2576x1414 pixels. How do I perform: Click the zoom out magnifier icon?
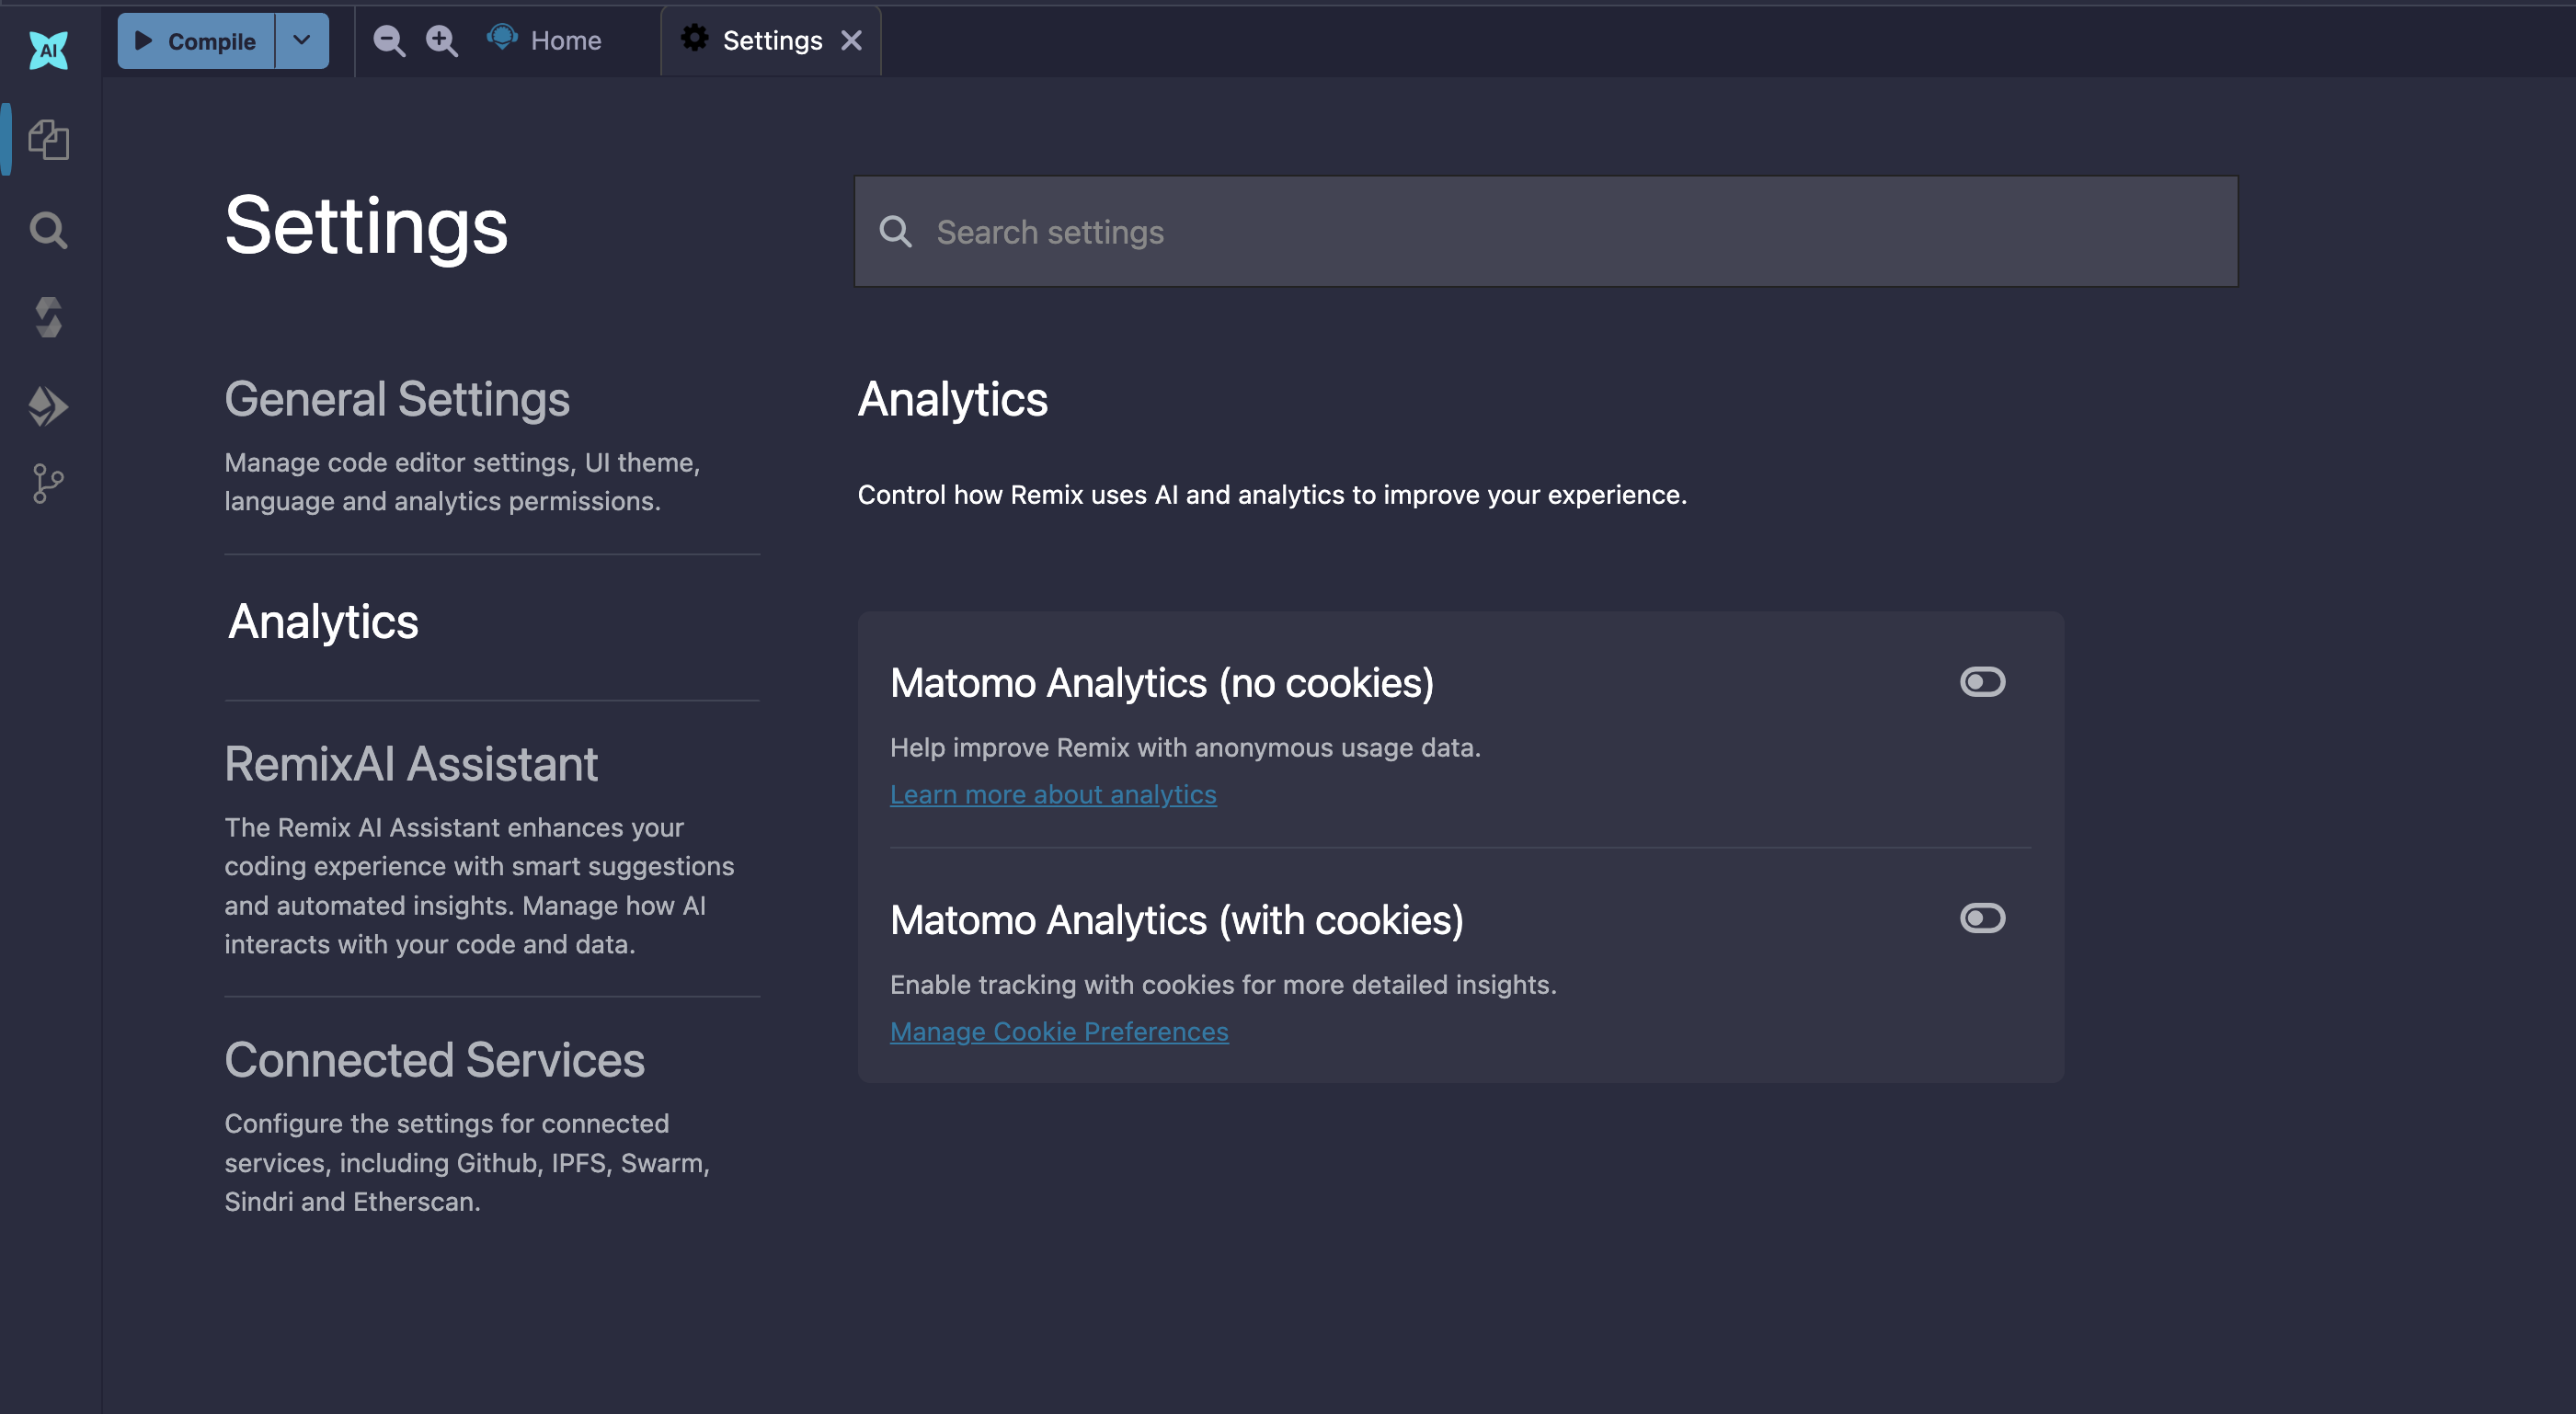click(x=389, y=41)
